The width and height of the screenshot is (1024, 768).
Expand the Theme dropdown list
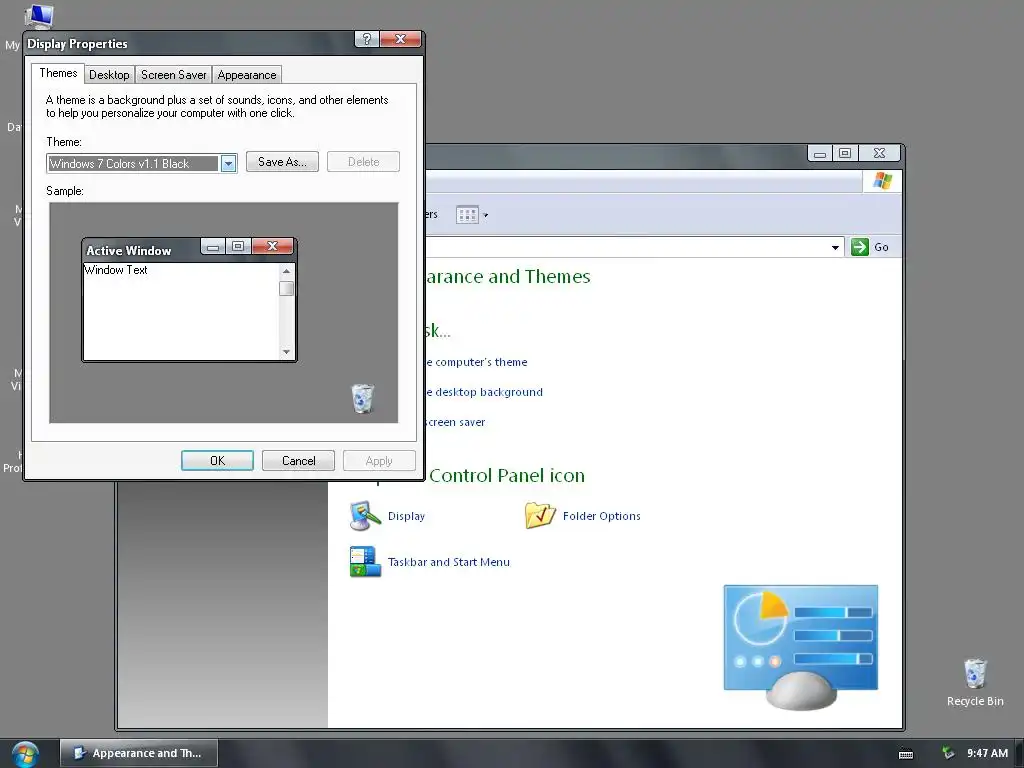[228, 163]
